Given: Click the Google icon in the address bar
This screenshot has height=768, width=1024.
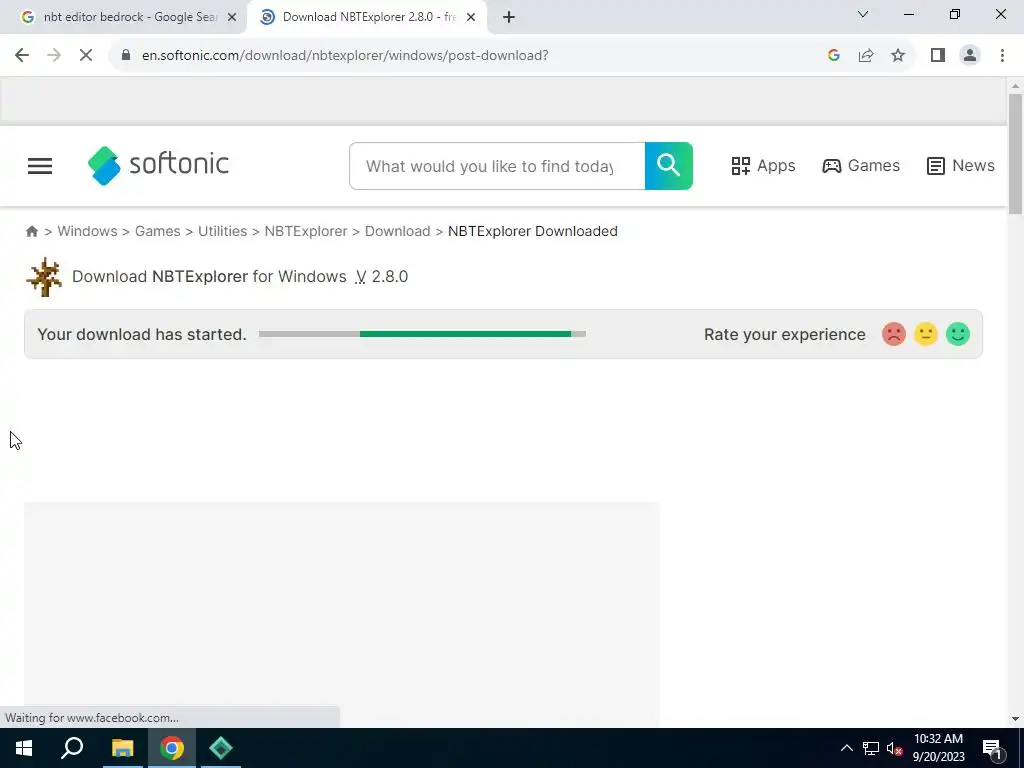Looking at the screenshot, I should pos(833,56).
